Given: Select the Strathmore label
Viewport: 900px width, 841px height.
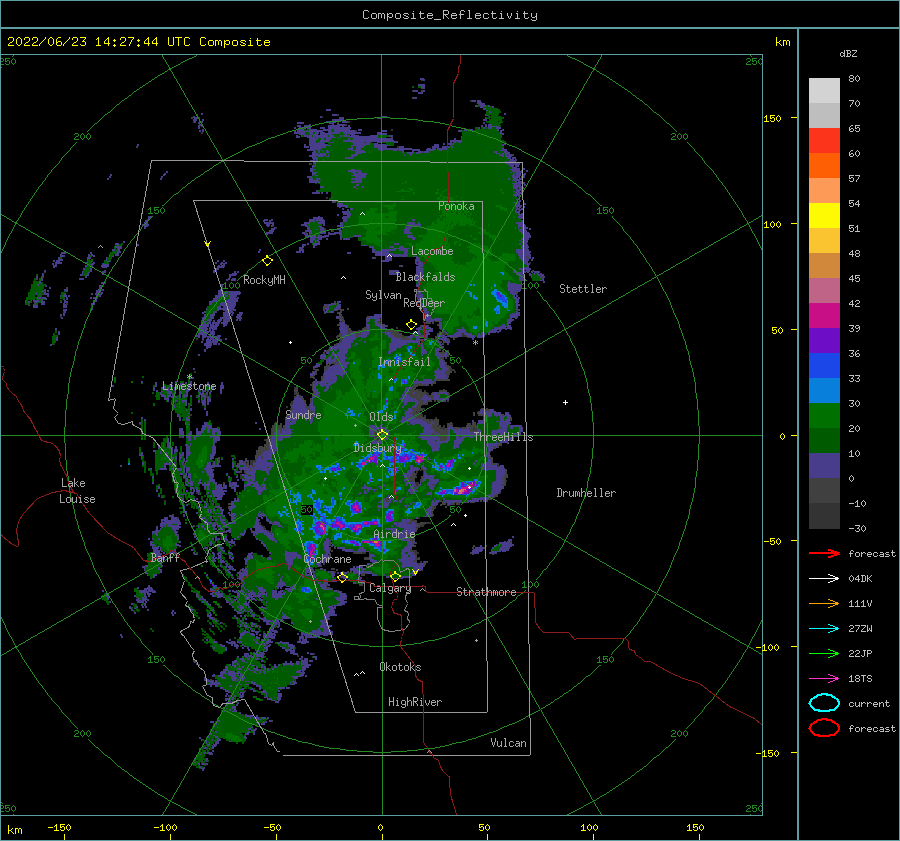Looking at the screenshot, I should coord(486,592).
